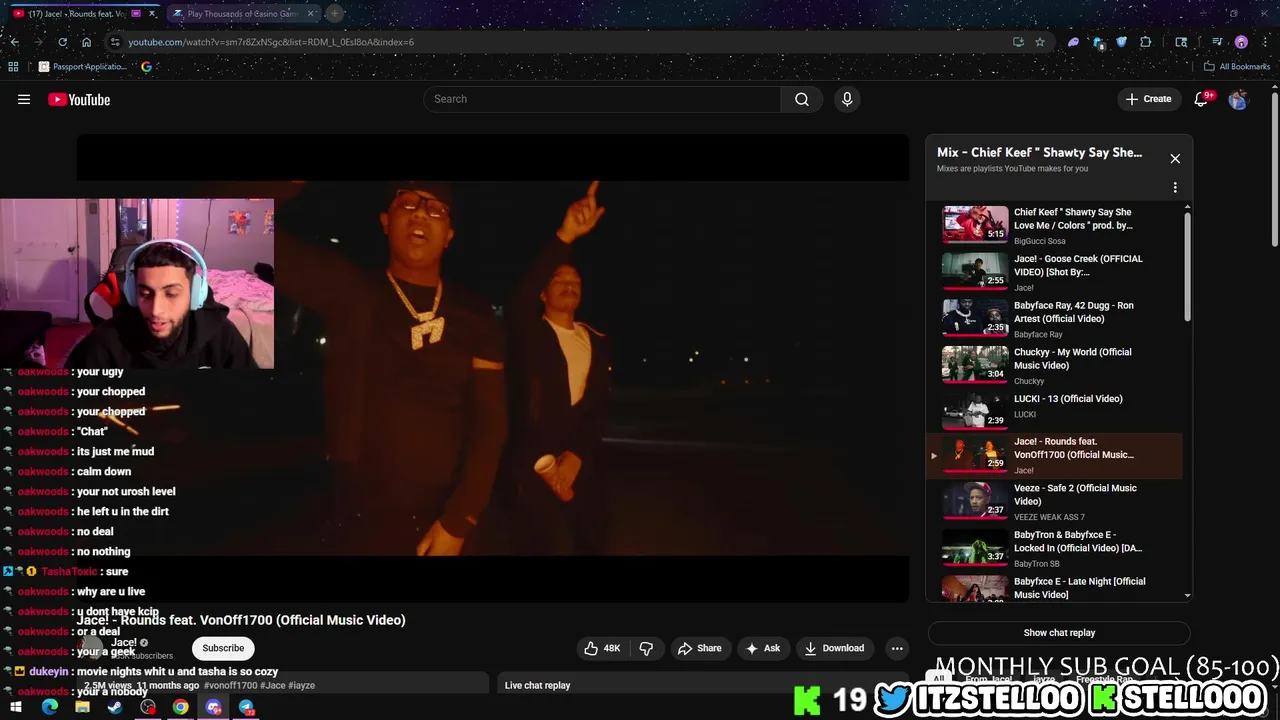This screenshot has width=1280, height=720.
Task: Open the Mix - Chief Keef playlist title
Action: pyautogui.click(x=1039, y=152)
